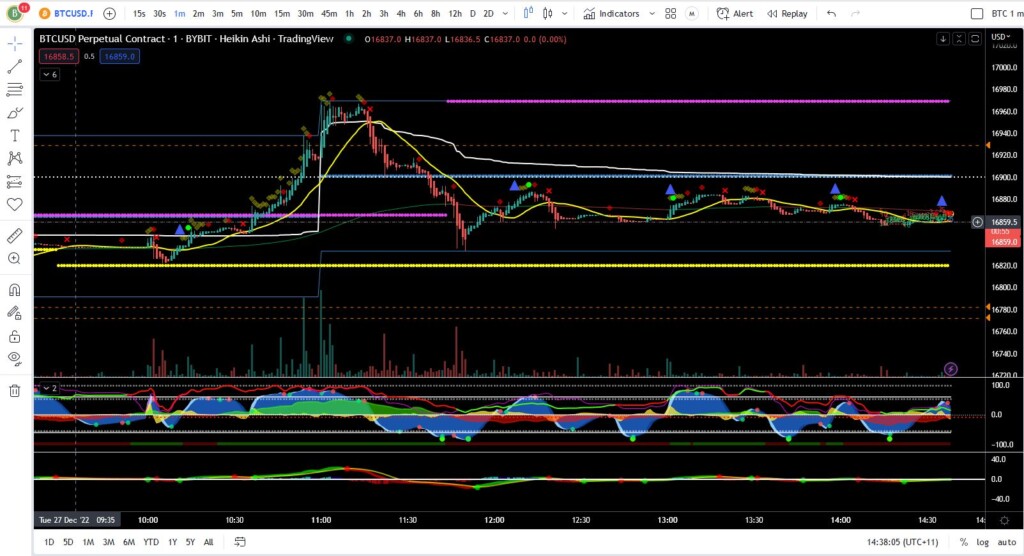This screenshot has width=1024, height=556.
Task: Select the ruler measure tool
Action: (x=15, y=236)
